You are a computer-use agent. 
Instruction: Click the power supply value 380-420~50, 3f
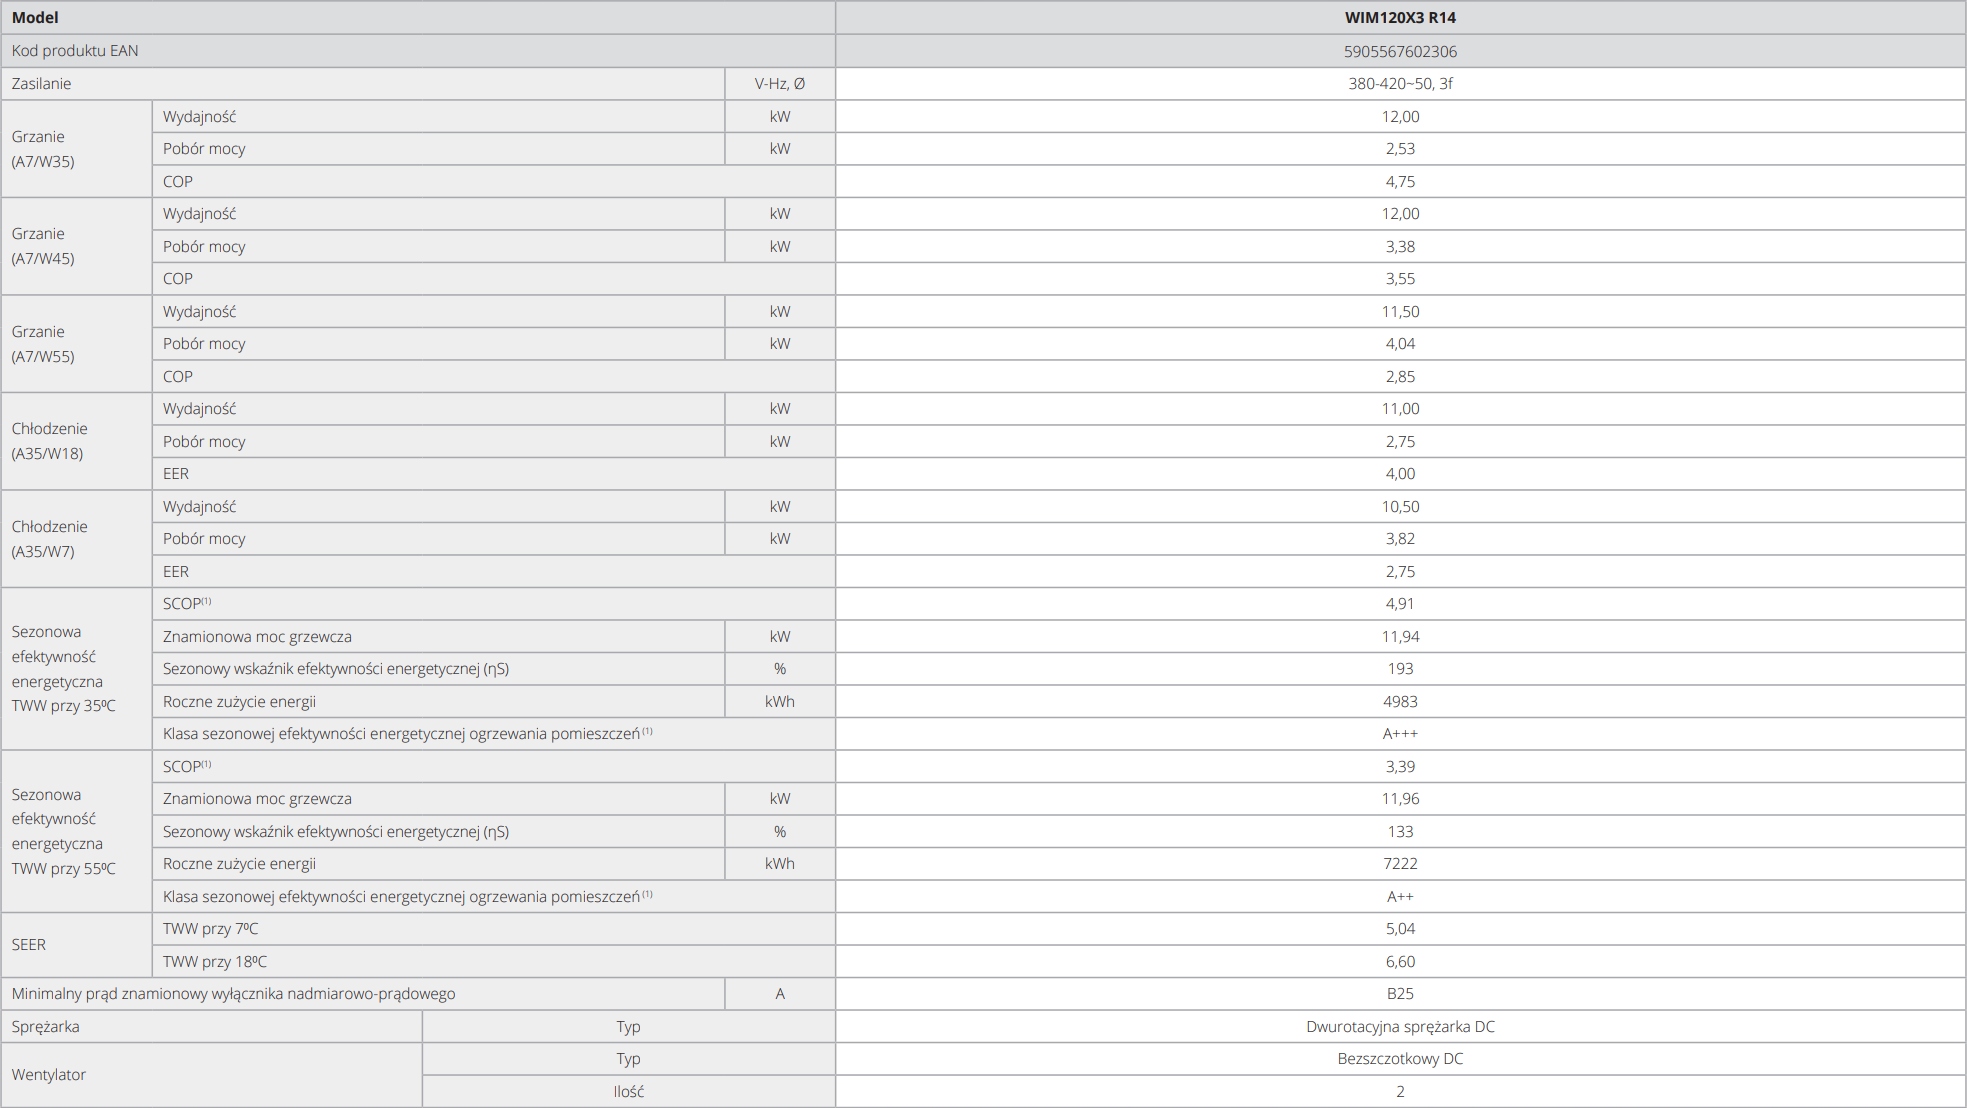[x=1399, y=84]
